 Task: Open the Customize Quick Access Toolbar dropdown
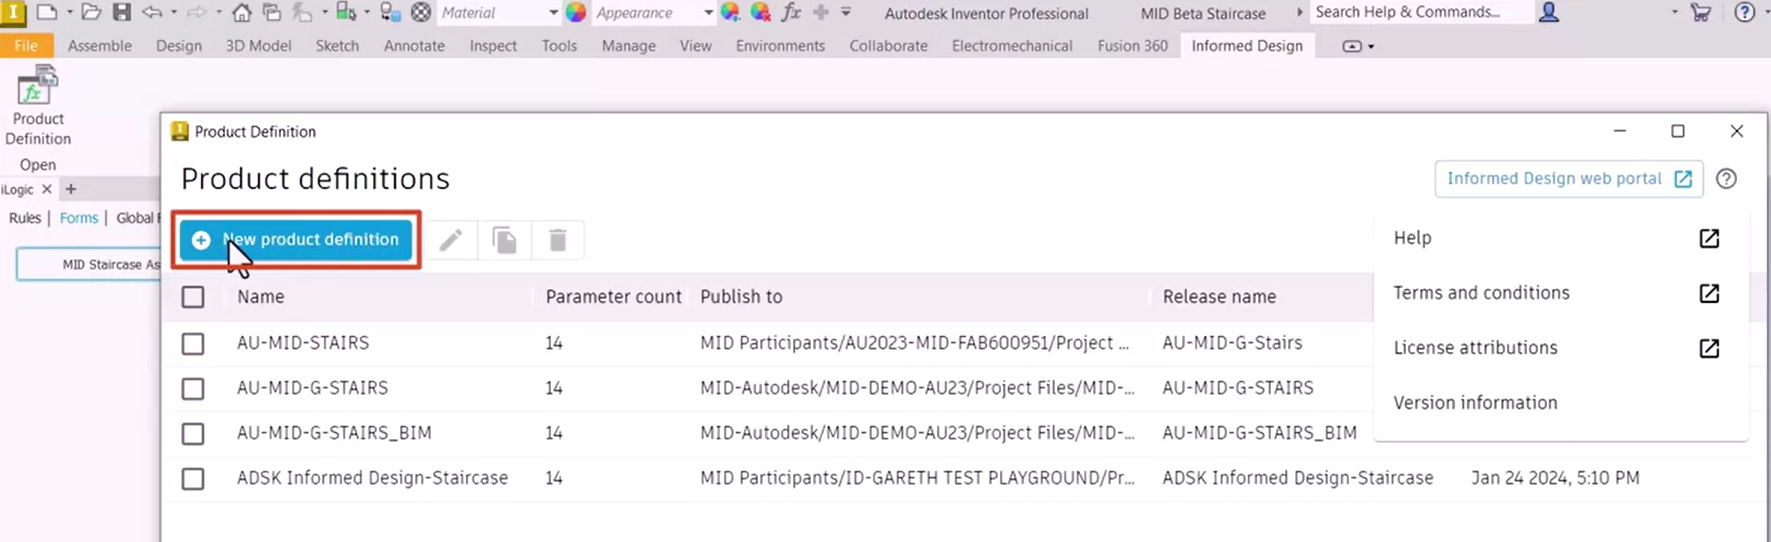pos(846,12)
